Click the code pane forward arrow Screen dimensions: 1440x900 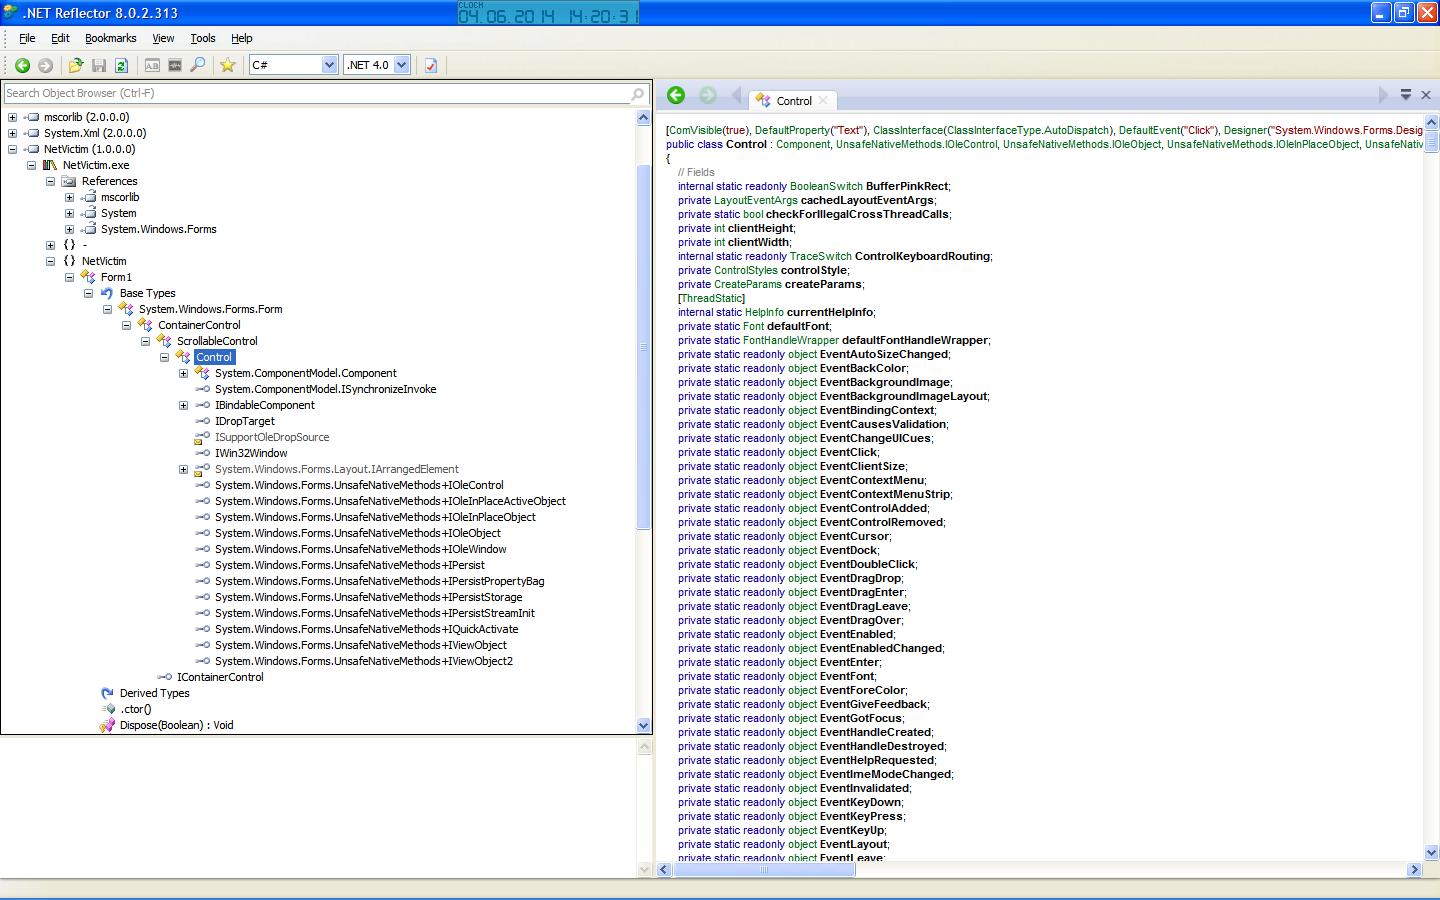click(708, 95)
